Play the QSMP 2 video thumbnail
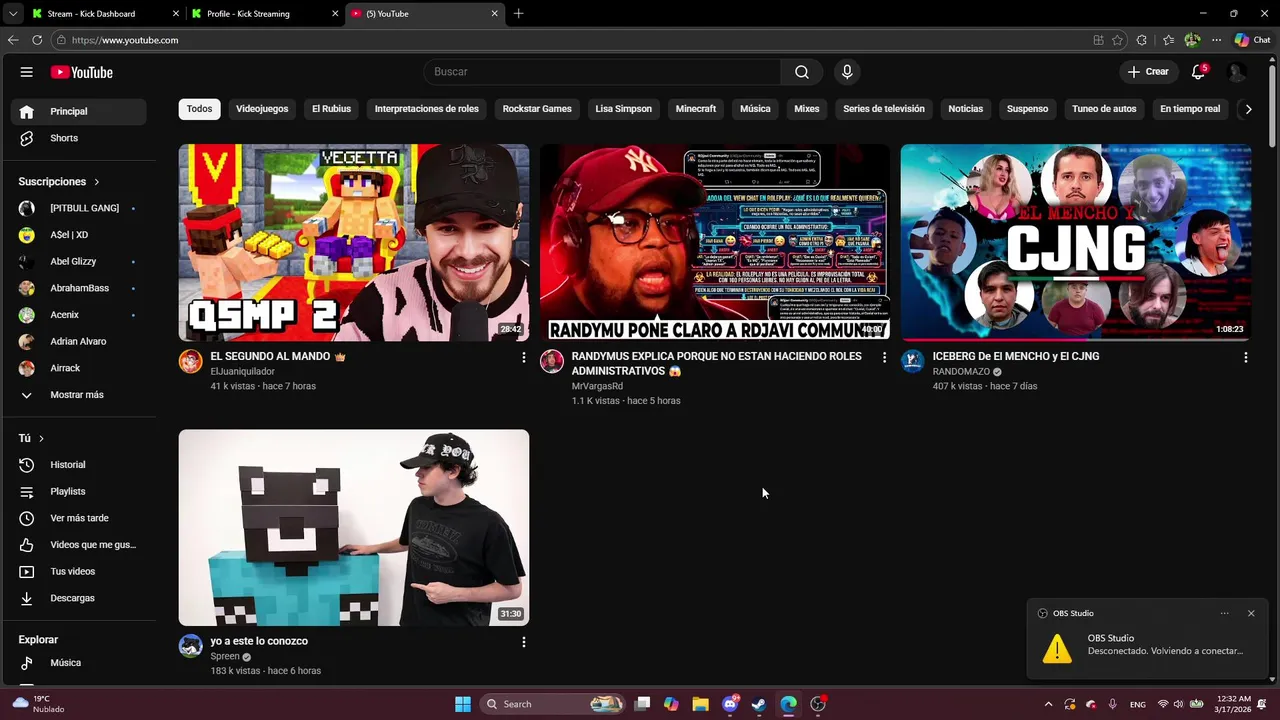1280x720 pixels. coord(354,243)
